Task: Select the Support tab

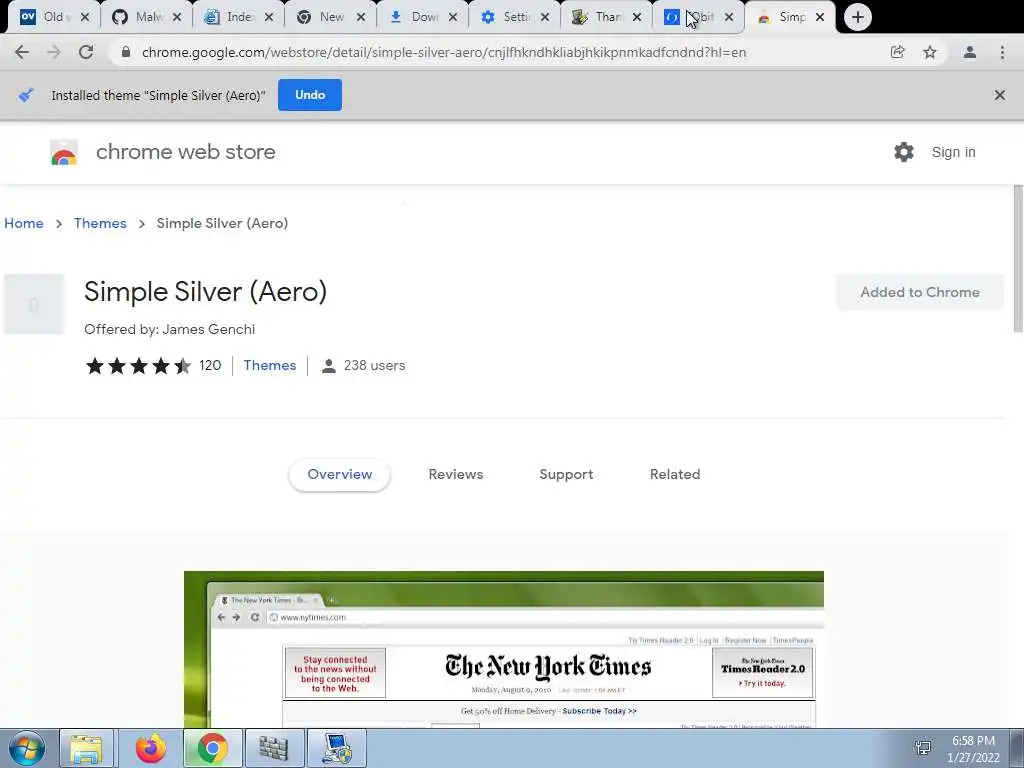Action: (x=566, y=475)
